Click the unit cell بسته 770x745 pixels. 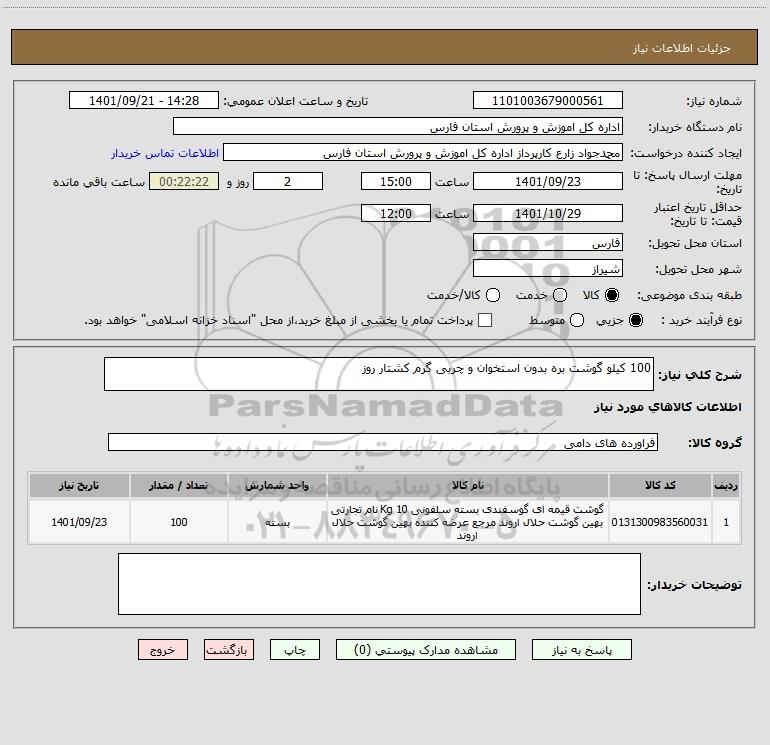[x=277, y=522]
